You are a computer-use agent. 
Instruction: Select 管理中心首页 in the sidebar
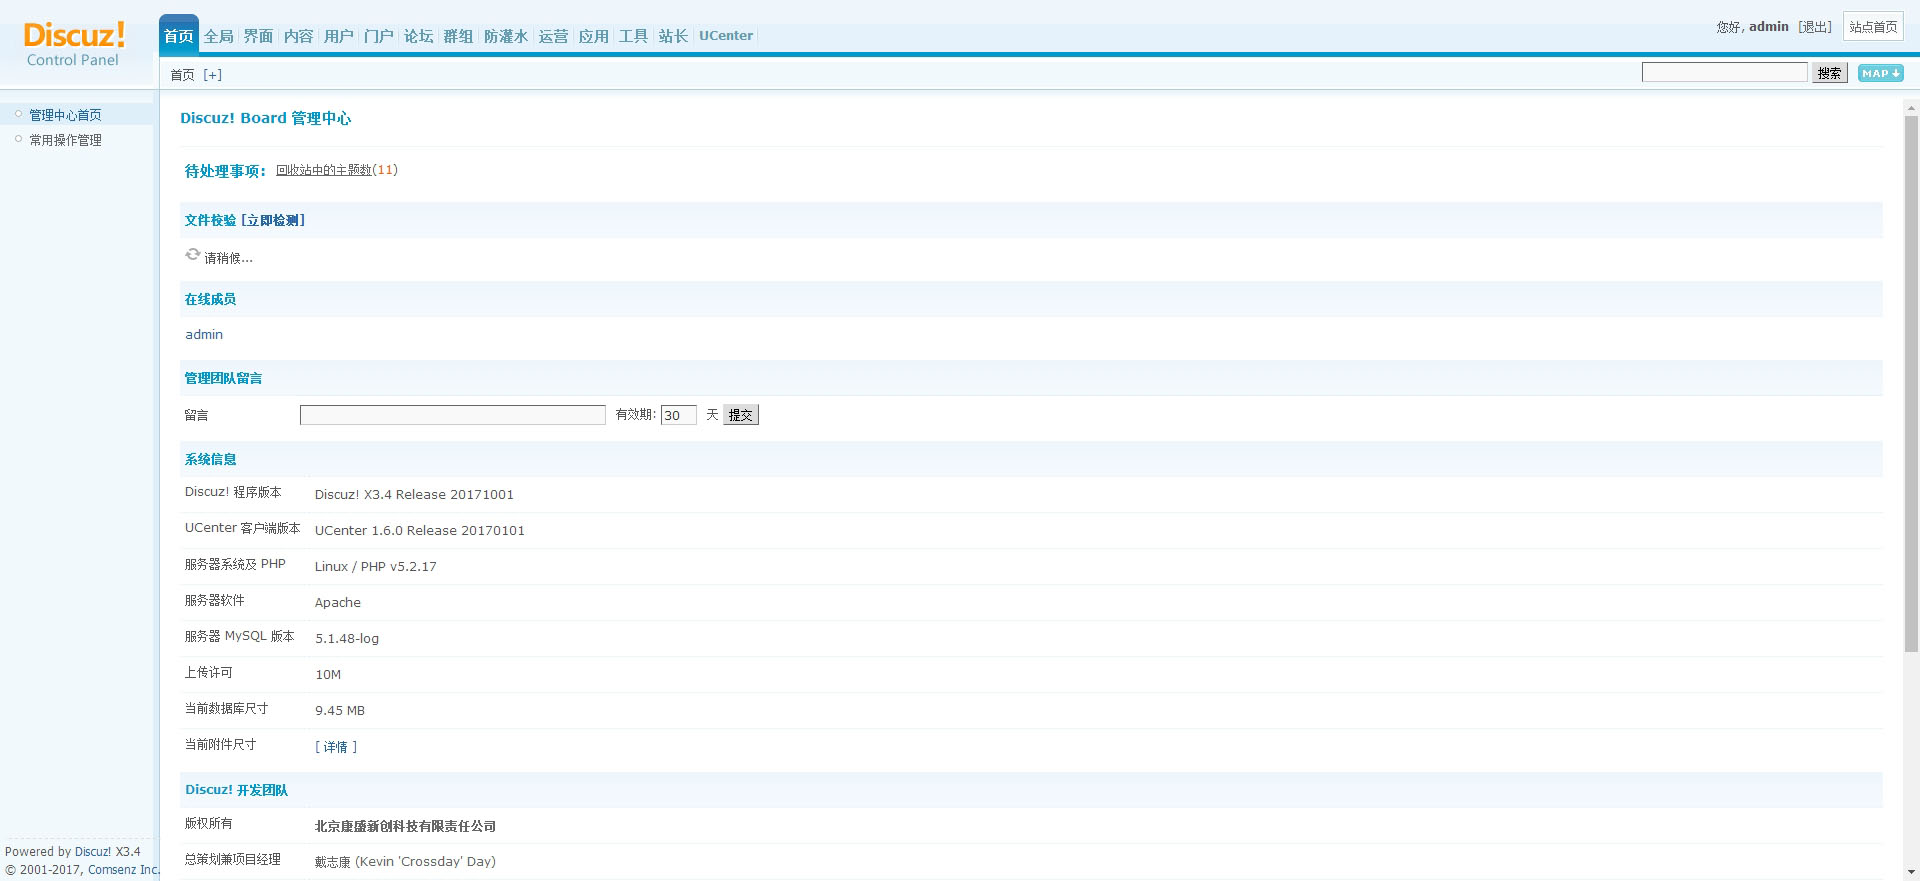(x=65, y=115)
